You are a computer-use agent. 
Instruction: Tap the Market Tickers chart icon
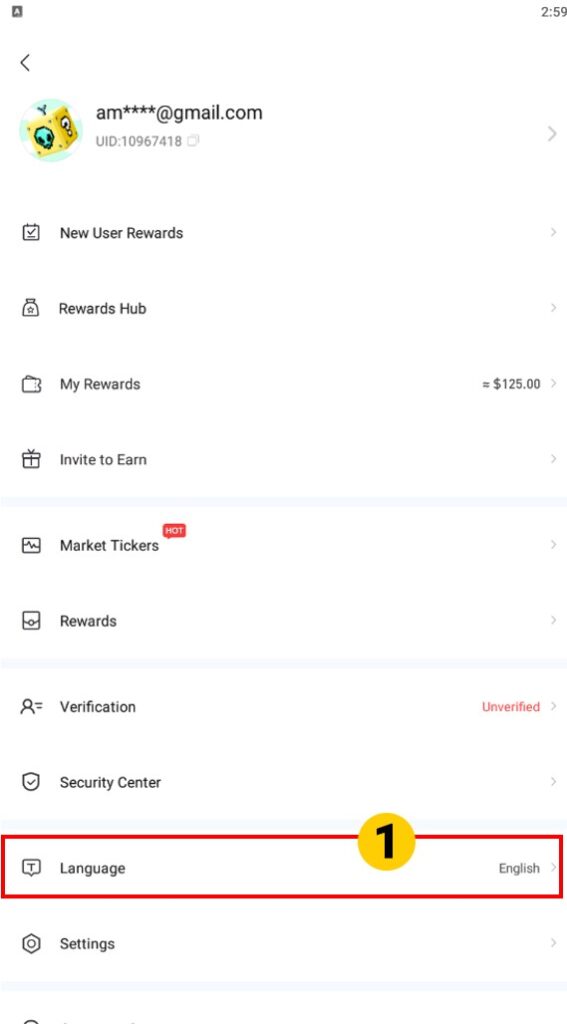[31, 545]
